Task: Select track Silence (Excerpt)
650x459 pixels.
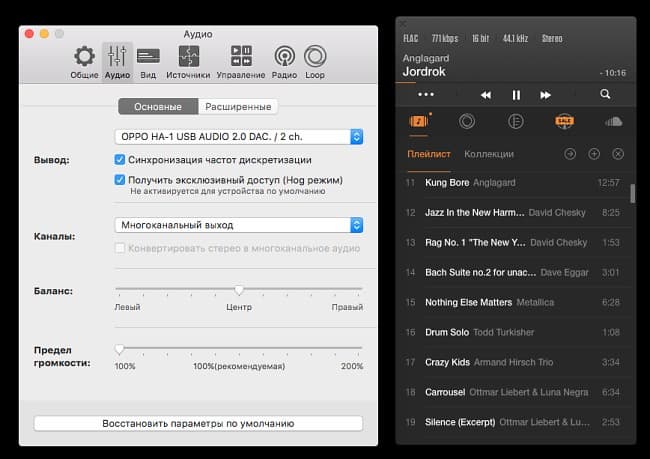Action: 513,422
